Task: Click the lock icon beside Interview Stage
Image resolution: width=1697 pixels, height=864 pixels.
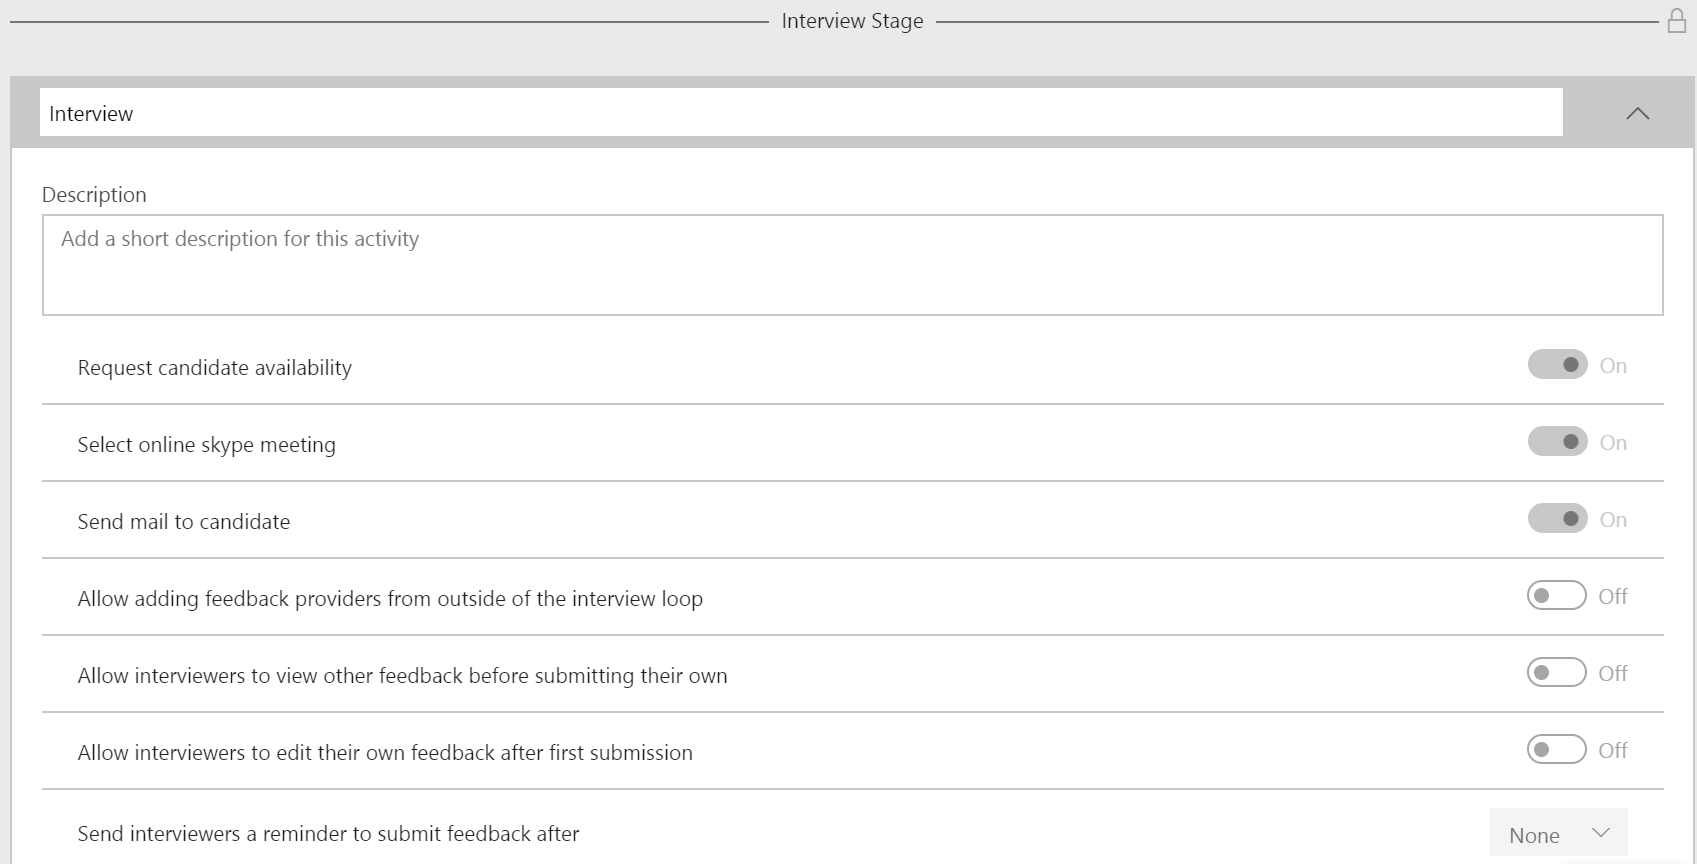Action: (x=1677, y=21)
